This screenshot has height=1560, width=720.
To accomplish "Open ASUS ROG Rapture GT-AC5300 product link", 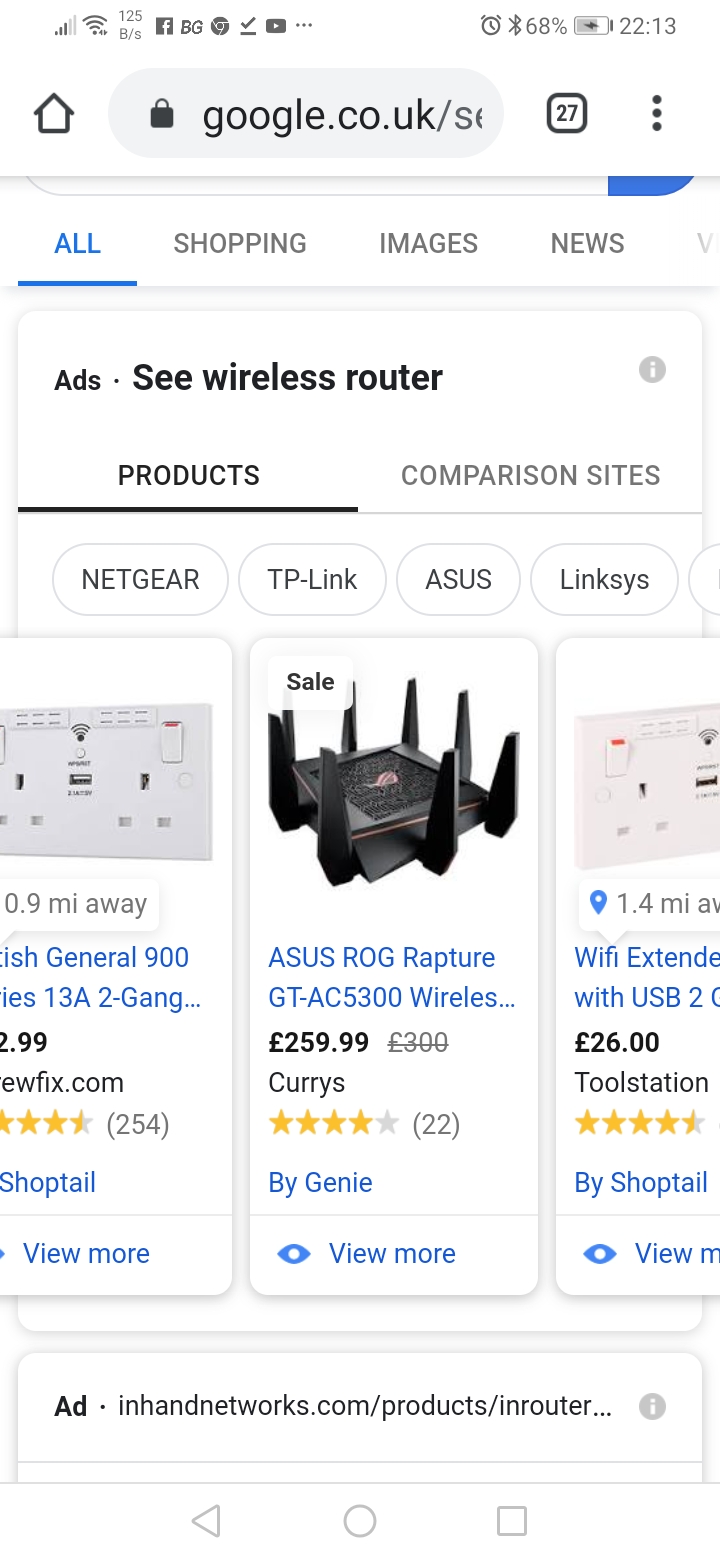I will pyautogui.click(x=392, y=977).
